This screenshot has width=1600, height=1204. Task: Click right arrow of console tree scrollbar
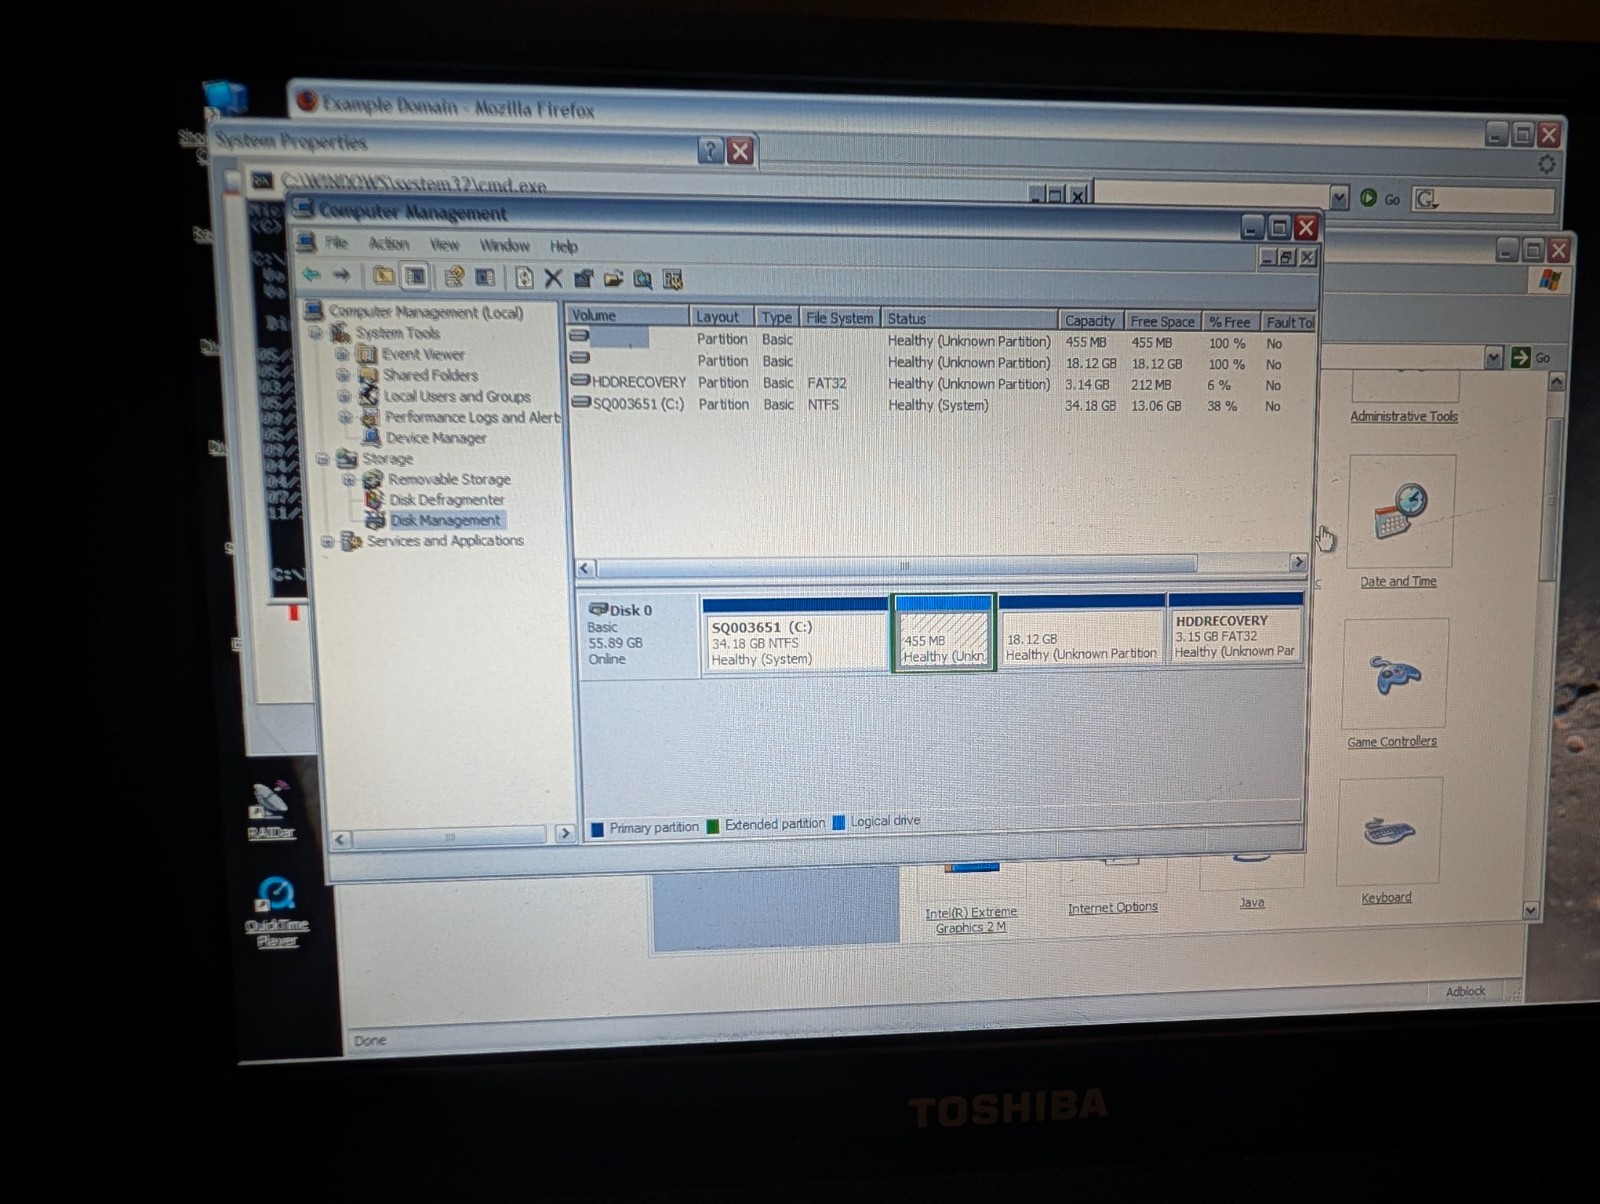tap(564, 833)
